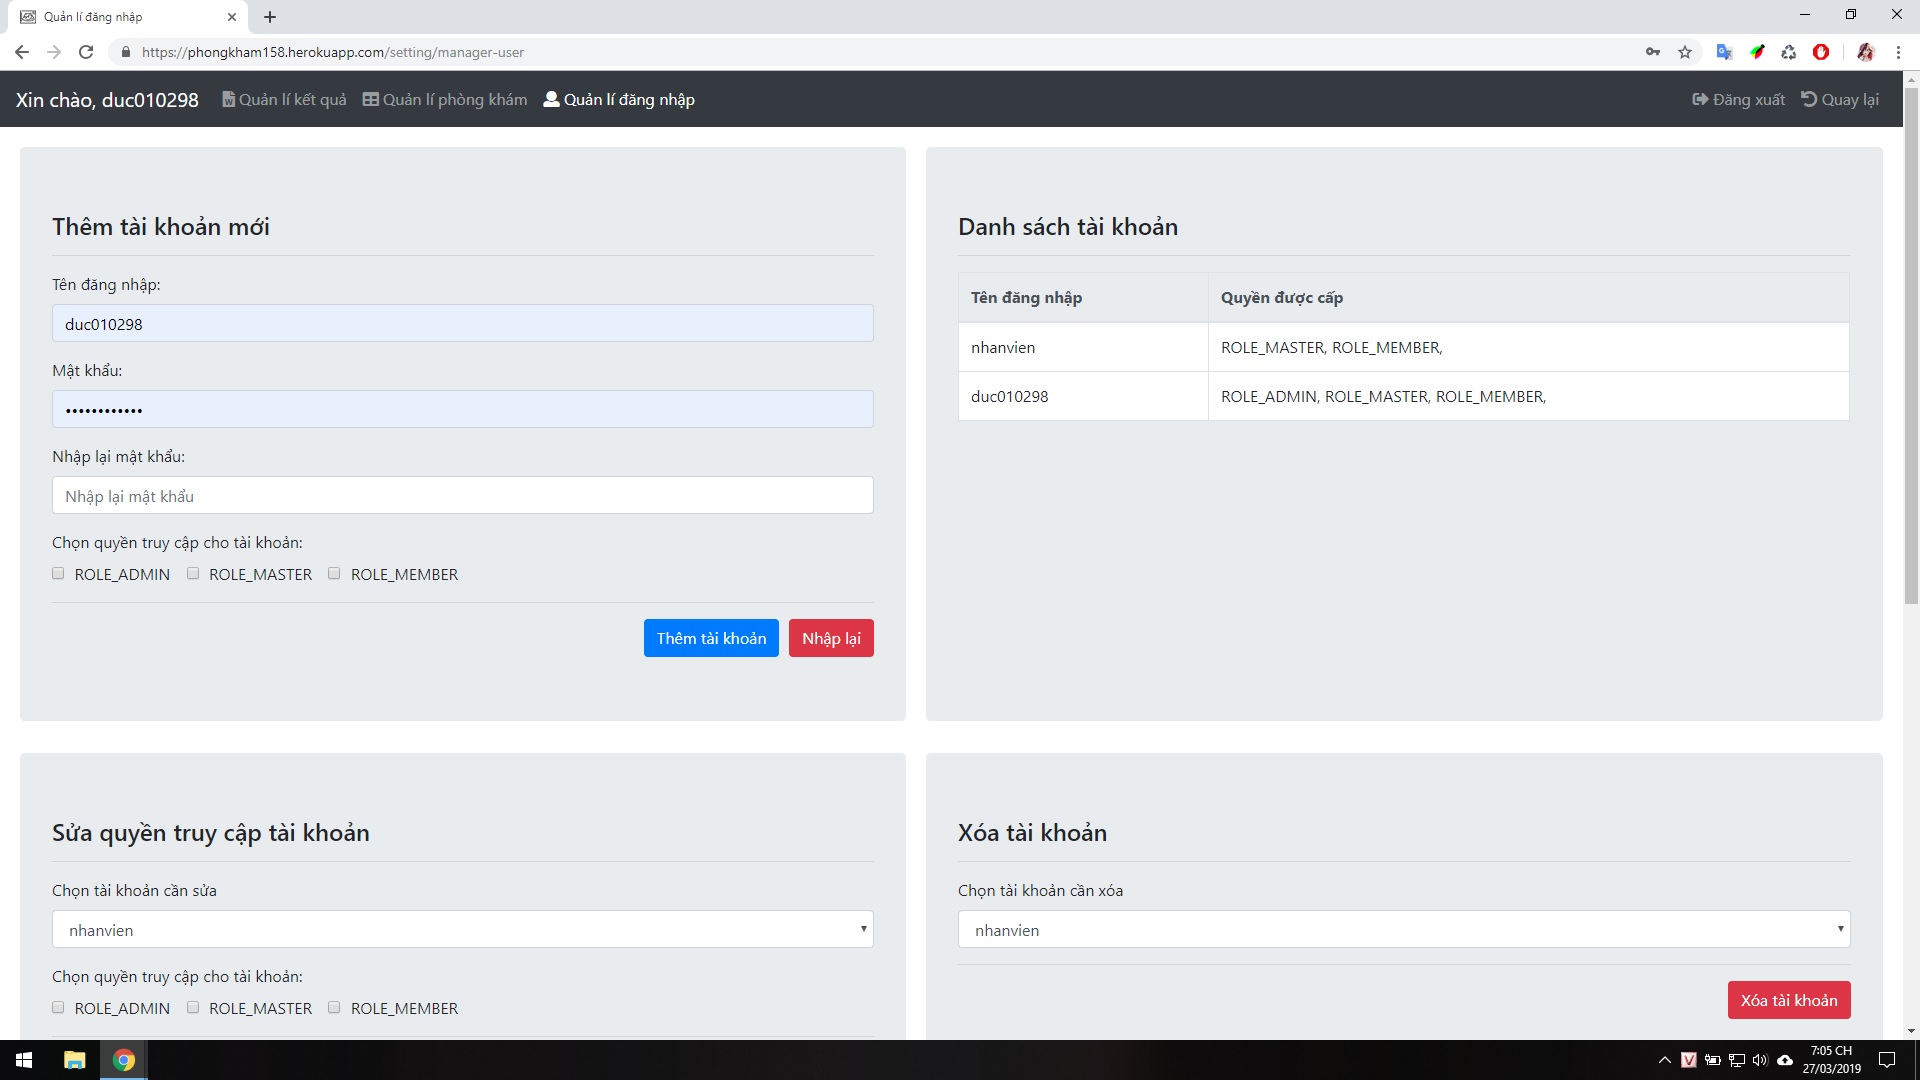Click the red Opera extension icon
Screen dimensions: 1920x1080
(x=1821, y=52)
